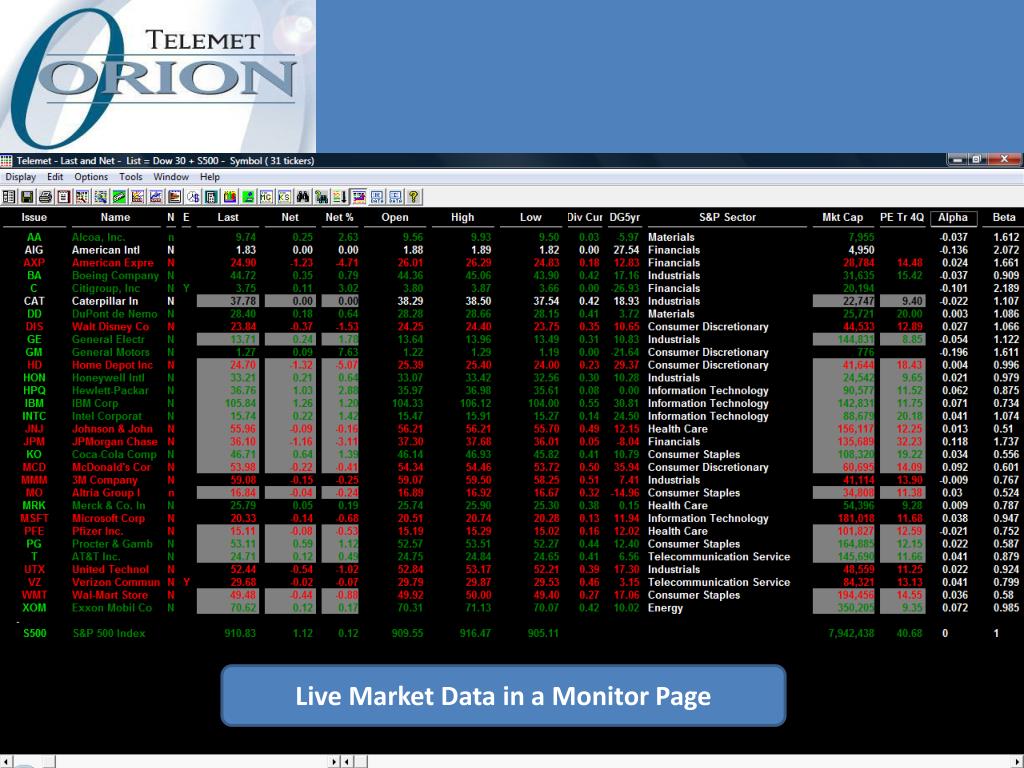This screenshot has width=1024, height=768.
Task: Select the S500 index ticker
Action: [35, 633]
